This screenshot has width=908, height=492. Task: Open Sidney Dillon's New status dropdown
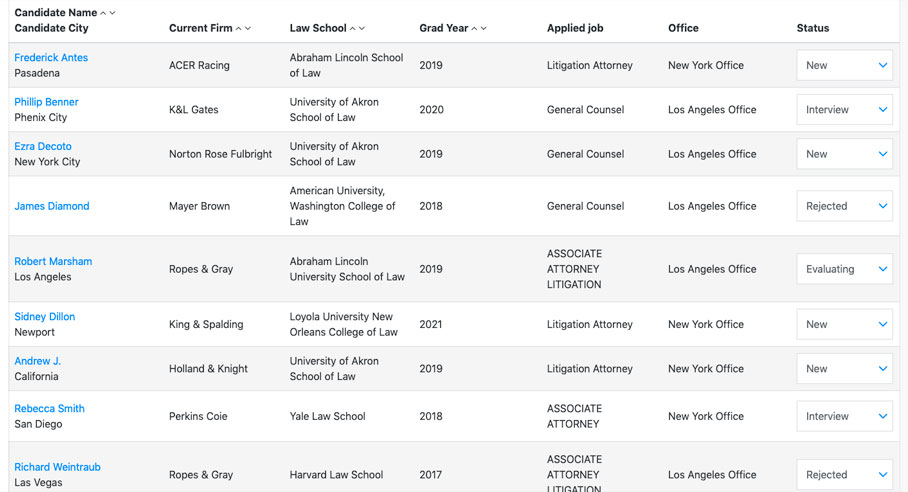(x=844, y=324)
